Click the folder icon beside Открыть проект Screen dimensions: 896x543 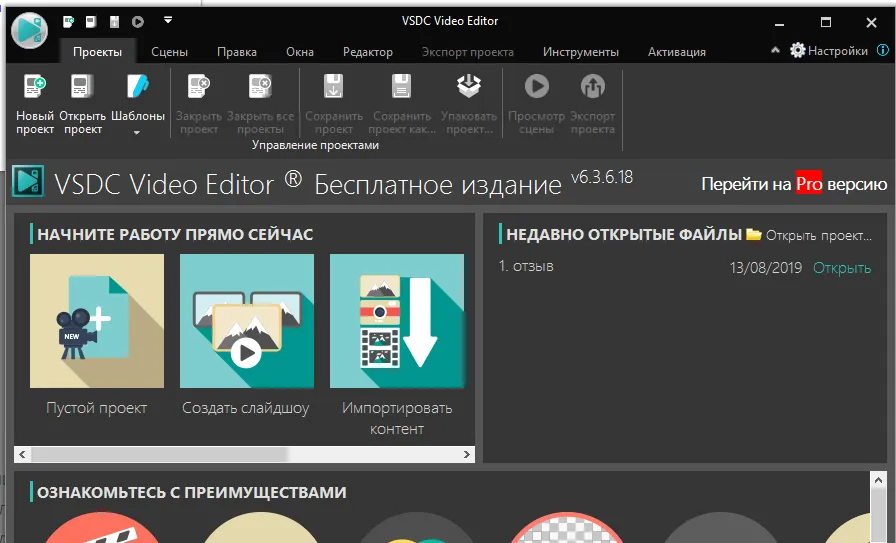pyautogui.click(x=754, y=234)
